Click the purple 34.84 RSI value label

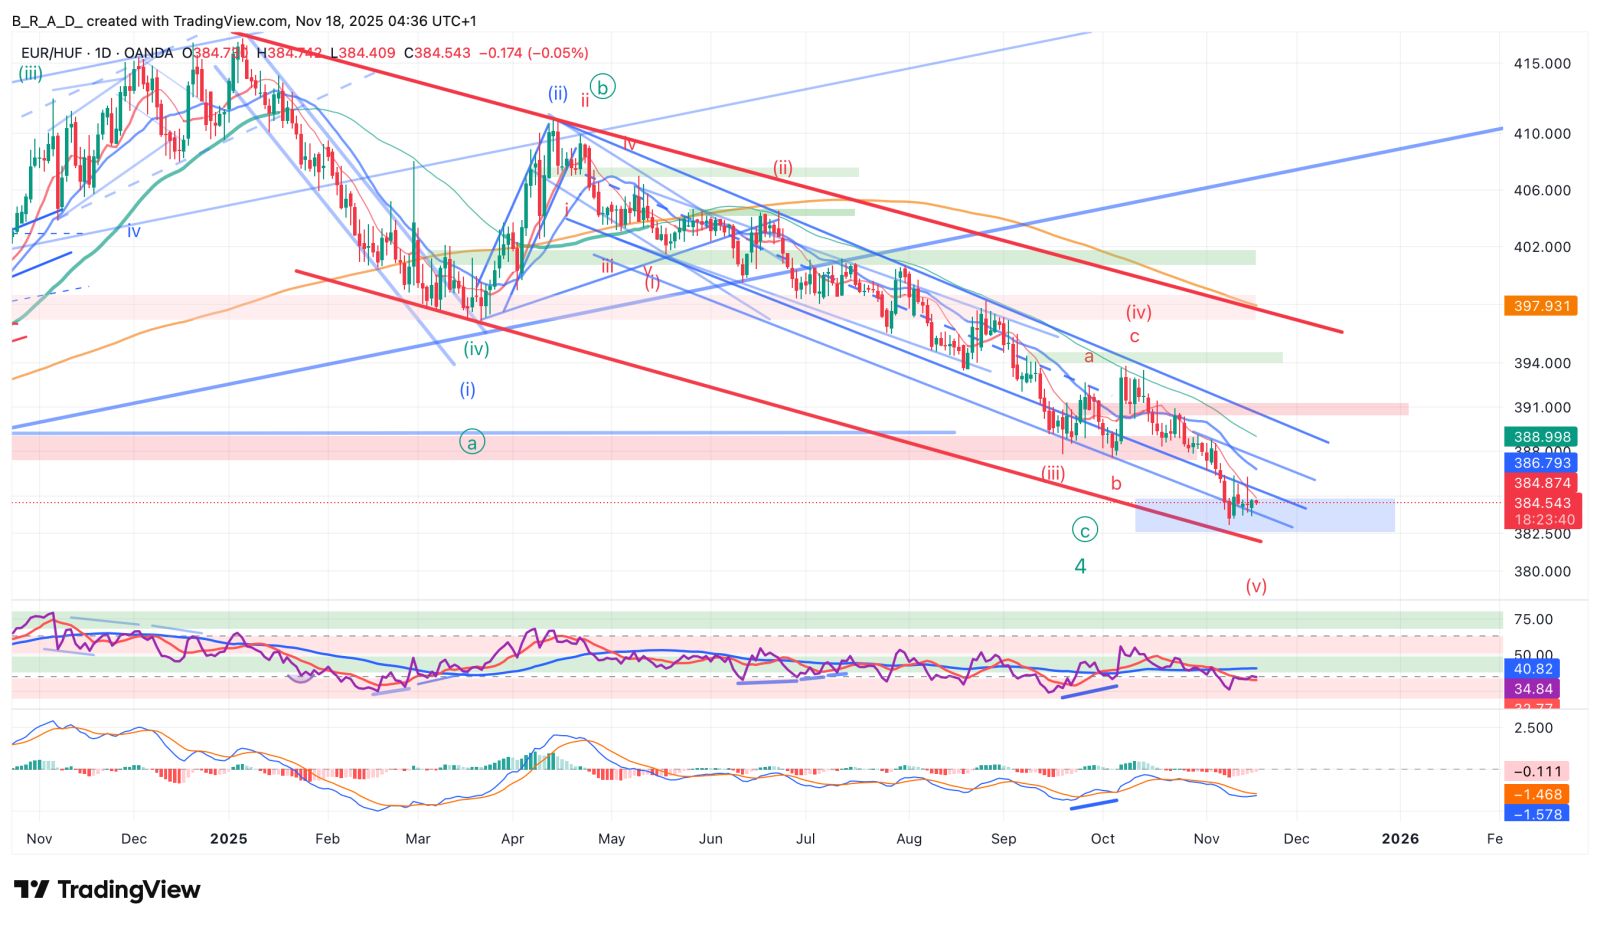click(1533, 689)
